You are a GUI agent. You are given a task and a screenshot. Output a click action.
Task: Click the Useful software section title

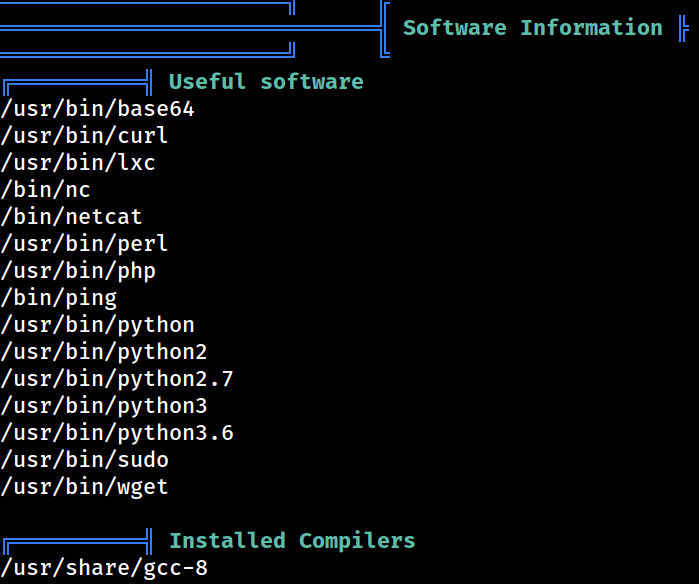tap(266, 82)
